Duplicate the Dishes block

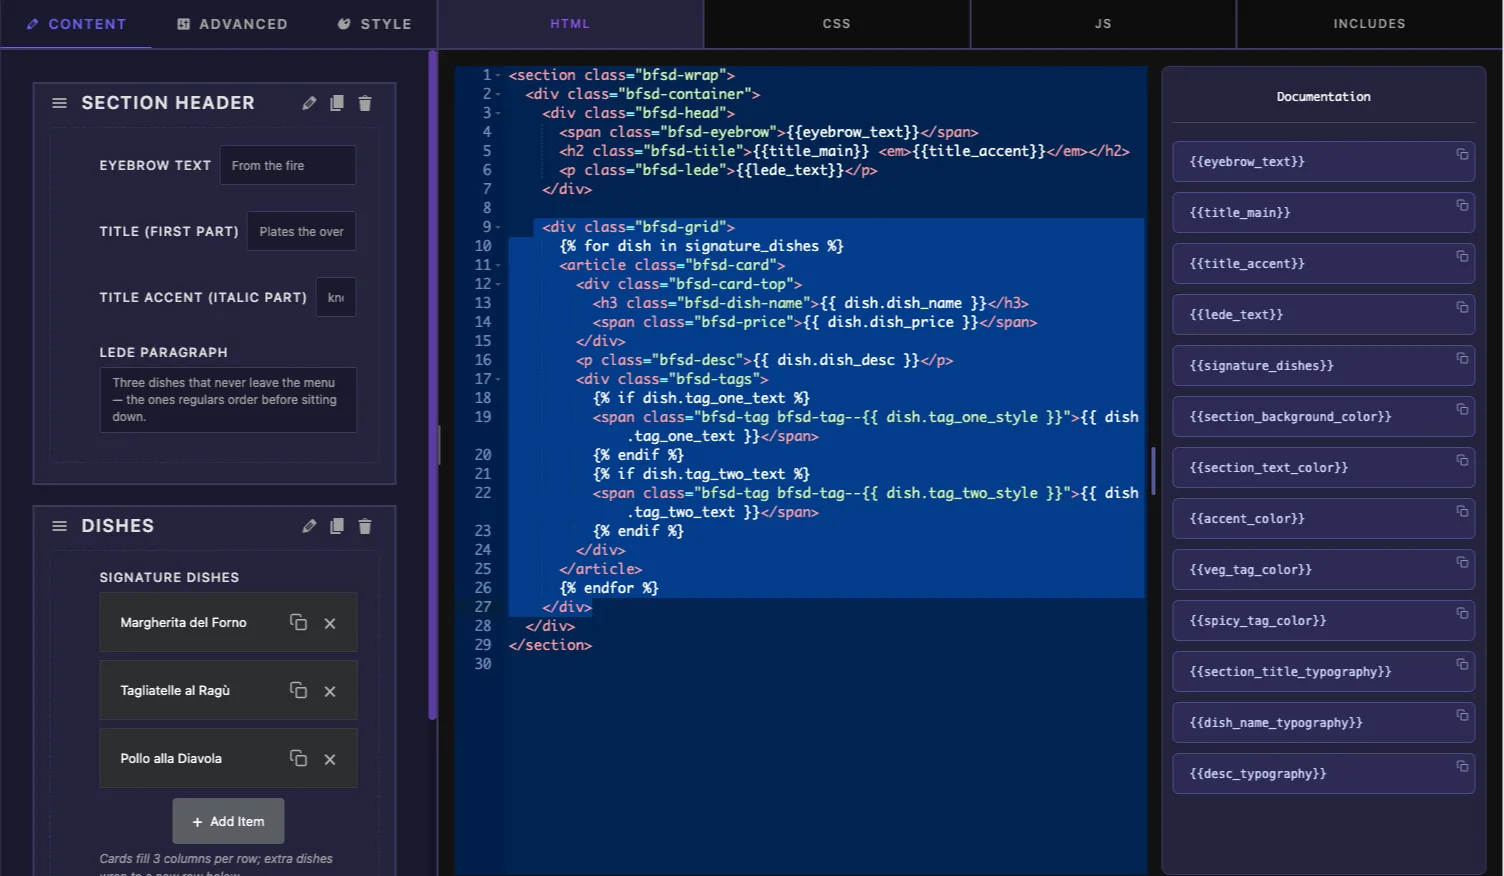(x=337, y=526)
